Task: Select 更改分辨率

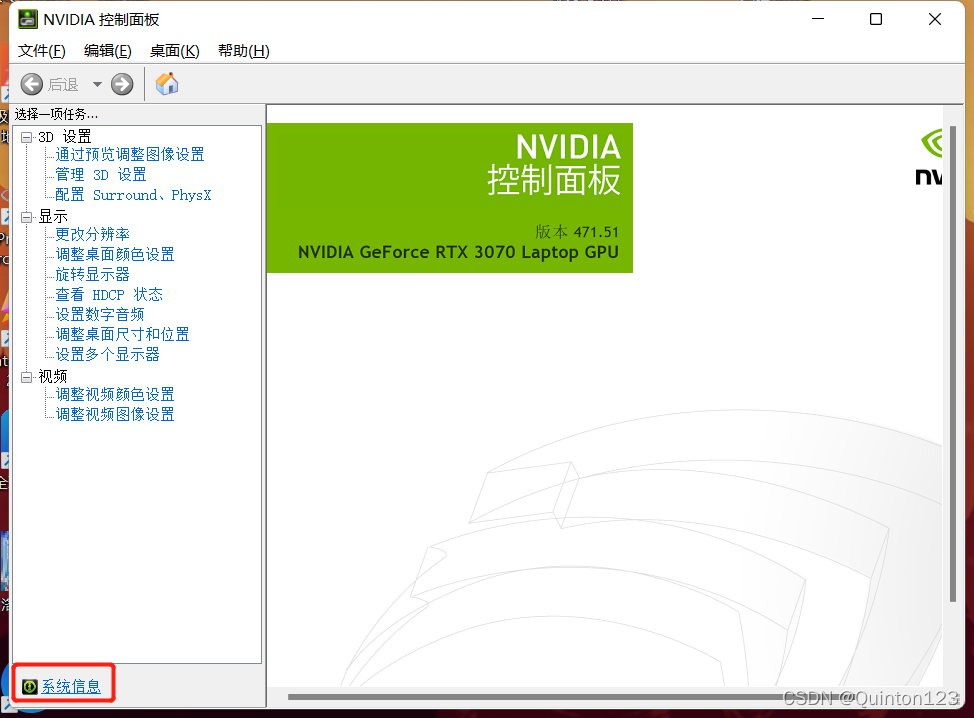Action: click(93, 234)
